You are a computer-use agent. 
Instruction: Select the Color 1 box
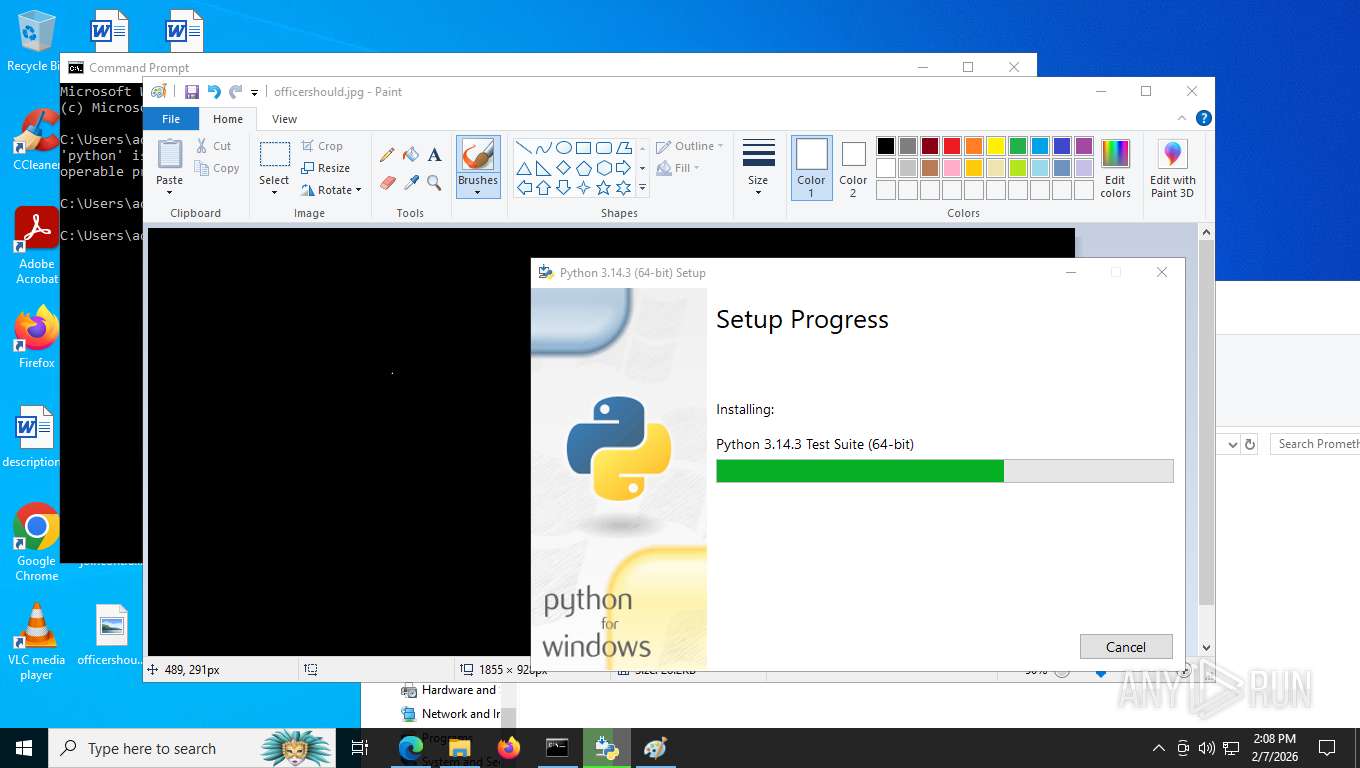(x=812, y=168)
